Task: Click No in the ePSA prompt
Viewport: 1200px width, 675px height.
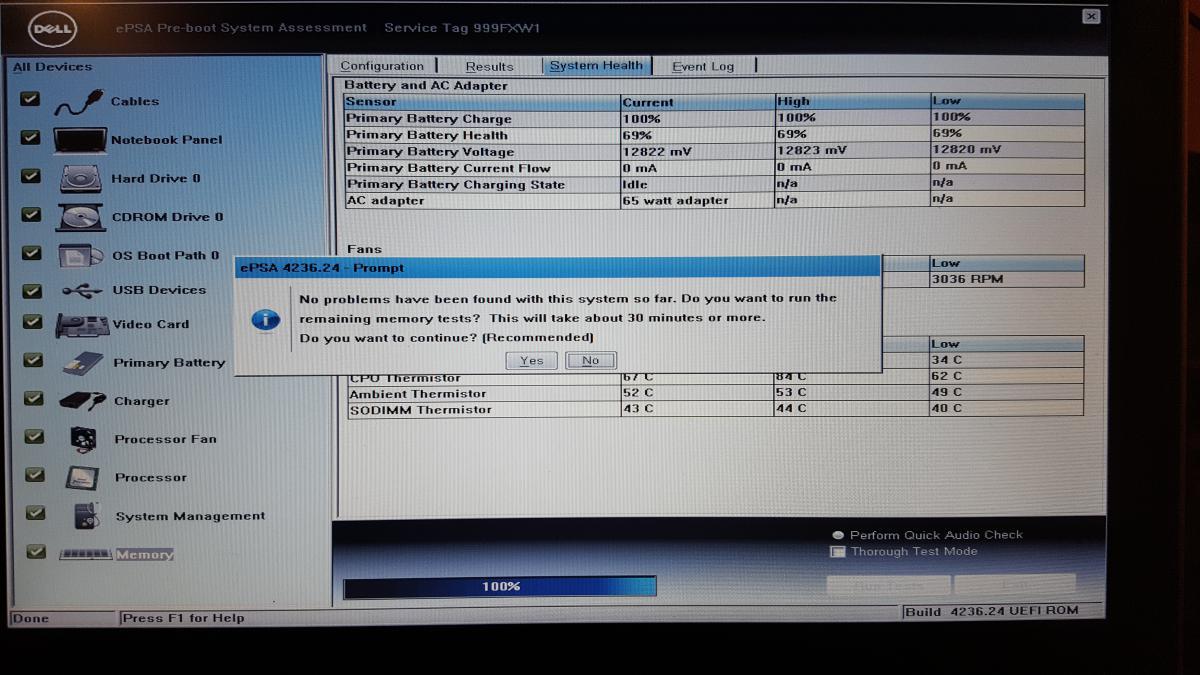Action: pos(591,360)
